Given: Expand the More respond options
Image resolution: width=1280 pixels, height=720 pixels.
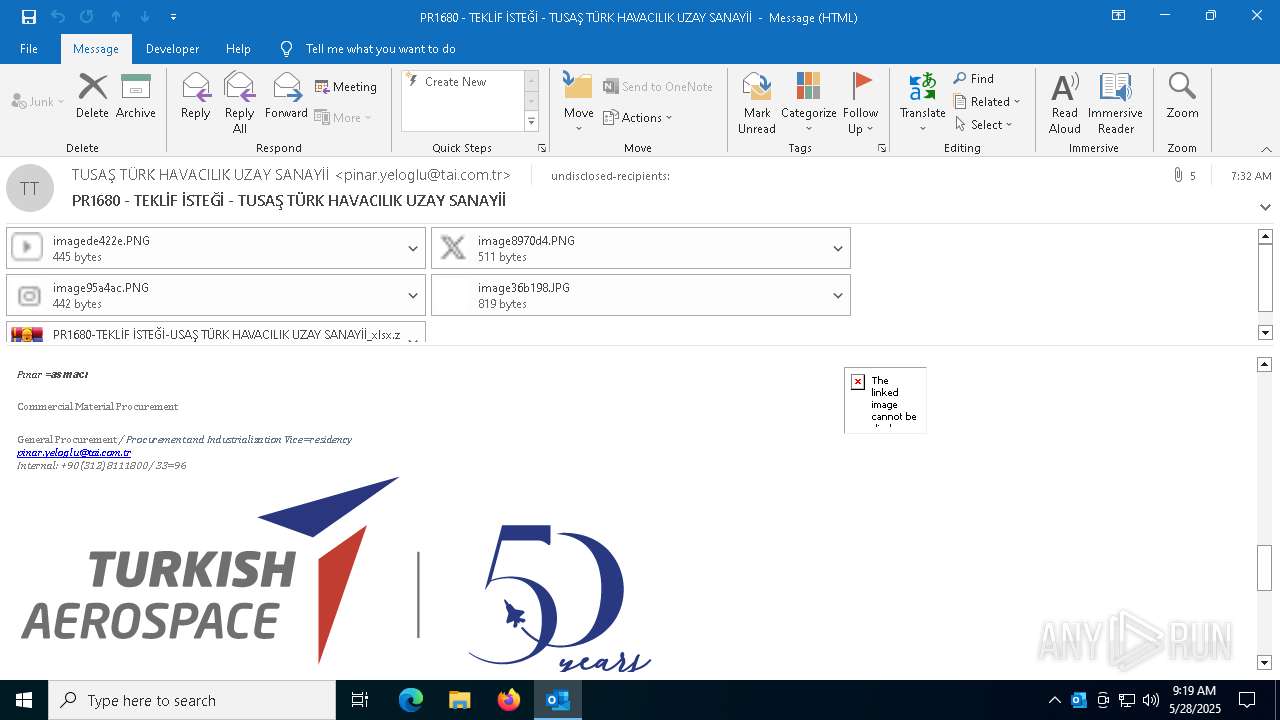Looking at the screenshot, I should click(343, 117).
